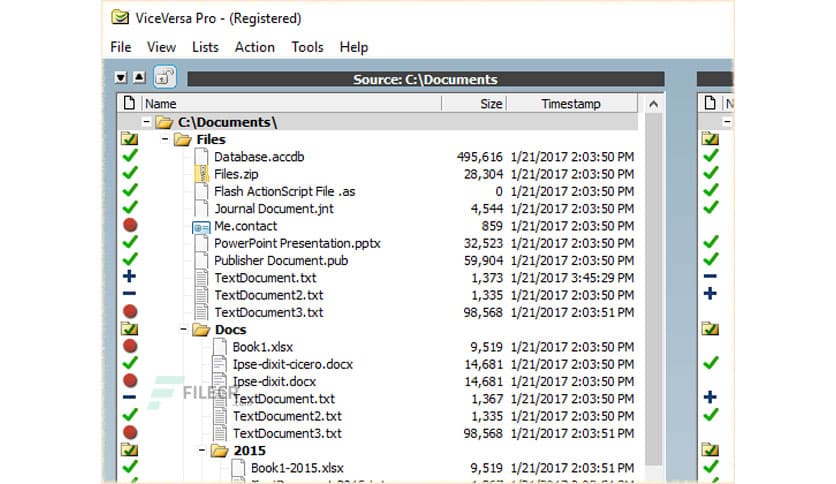836x484 pixels.
Task: Click the green checkmark beside Files.zip
Action: pos(130,173)
